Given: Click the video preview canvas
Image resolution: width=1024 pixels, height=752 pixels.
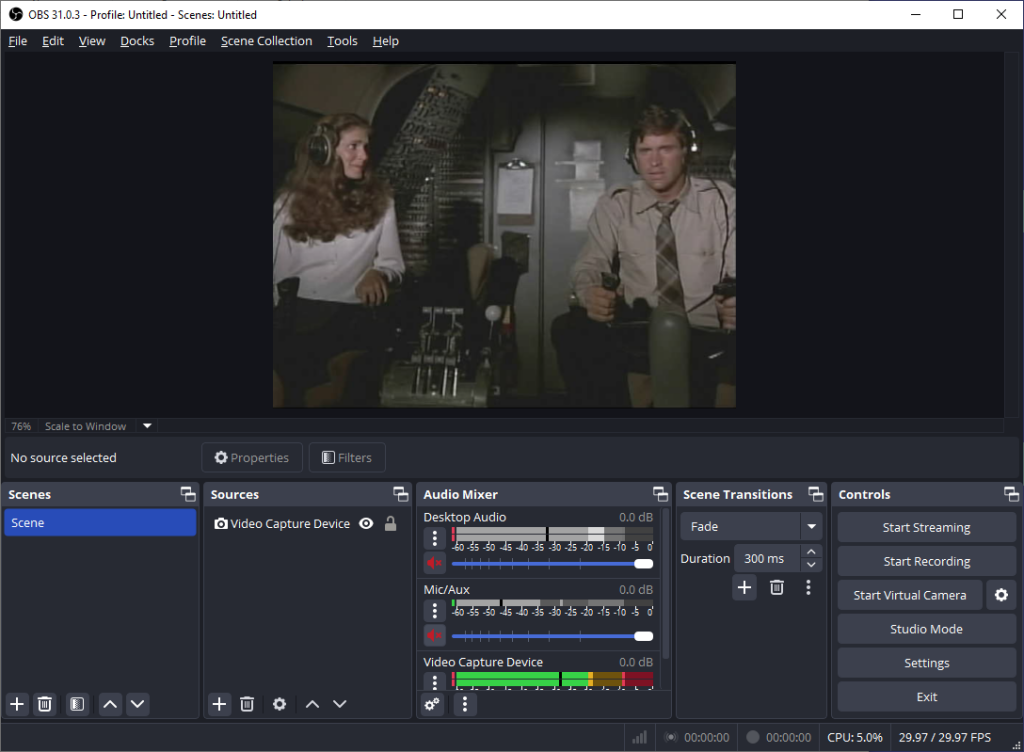Looking at the screenshot, I should (504, 235).
